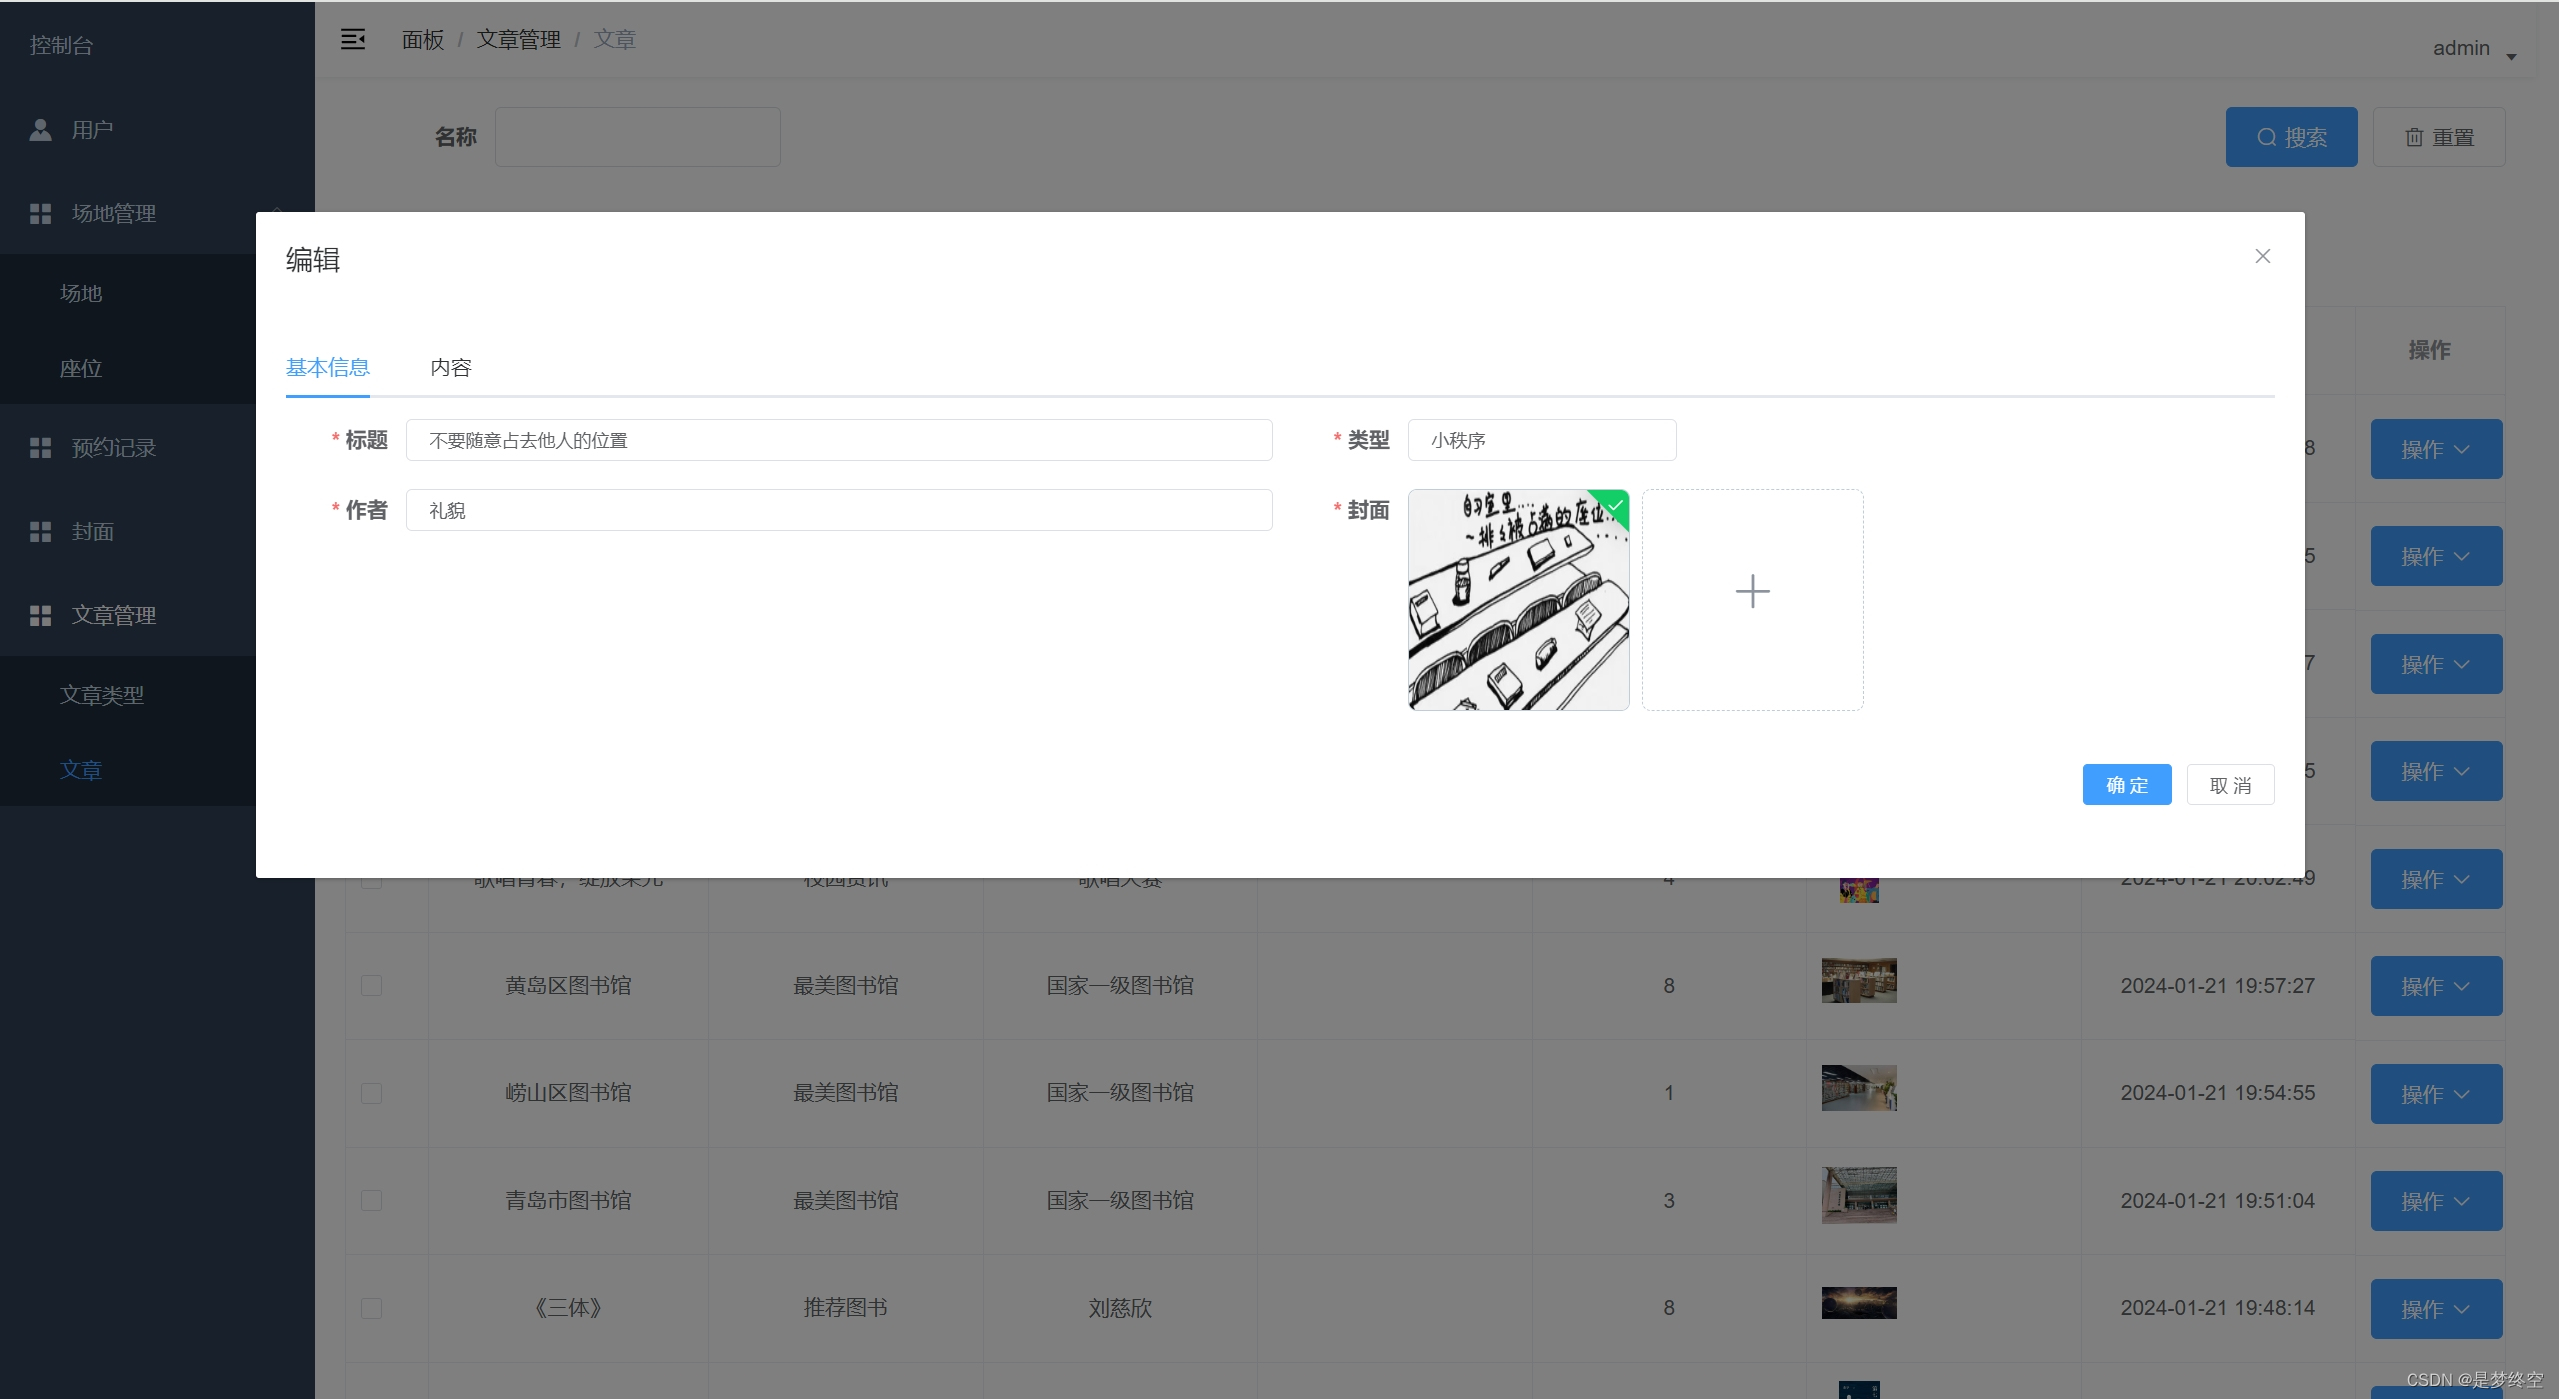Viewport: 2559px width, 1399px height.
Task: Click the 确定 confirm button
Action: [x=2127, y=785]
